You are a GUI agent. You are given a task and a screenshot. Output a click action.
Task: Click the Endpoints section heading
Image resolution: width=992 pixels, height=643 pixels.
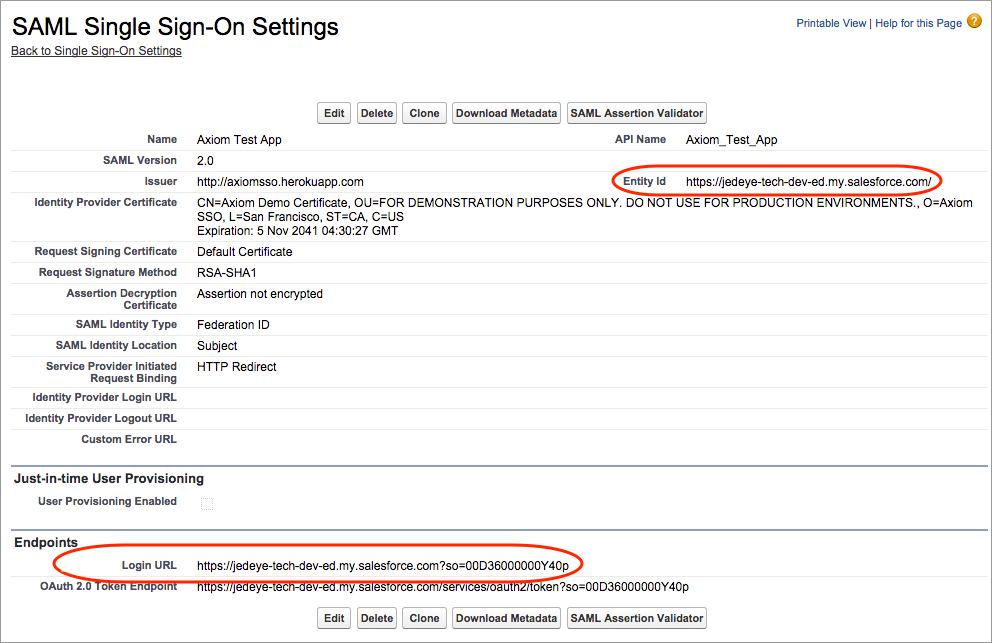(x=46, y=542)
